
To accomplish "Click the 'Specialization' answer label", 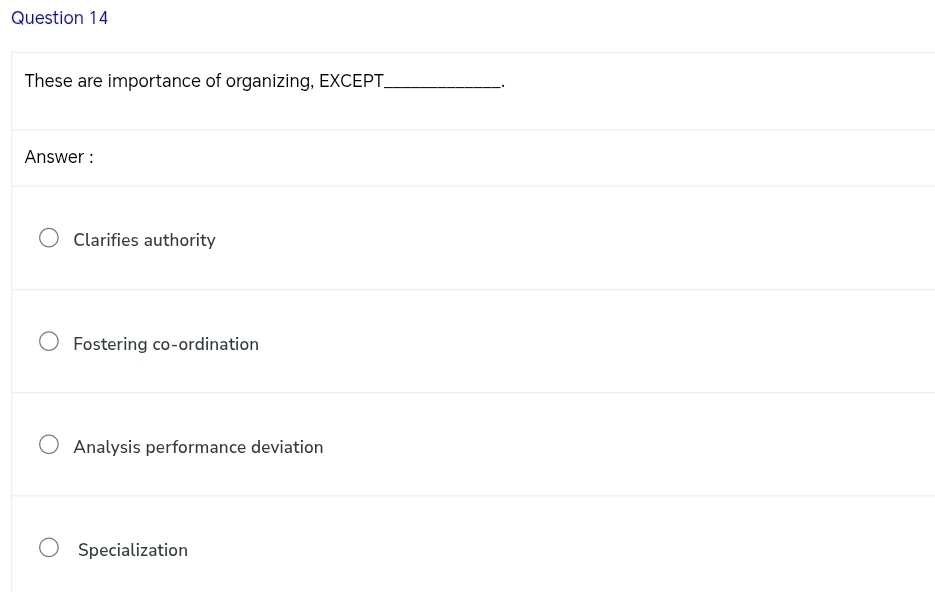I will [x=132, y=550].
